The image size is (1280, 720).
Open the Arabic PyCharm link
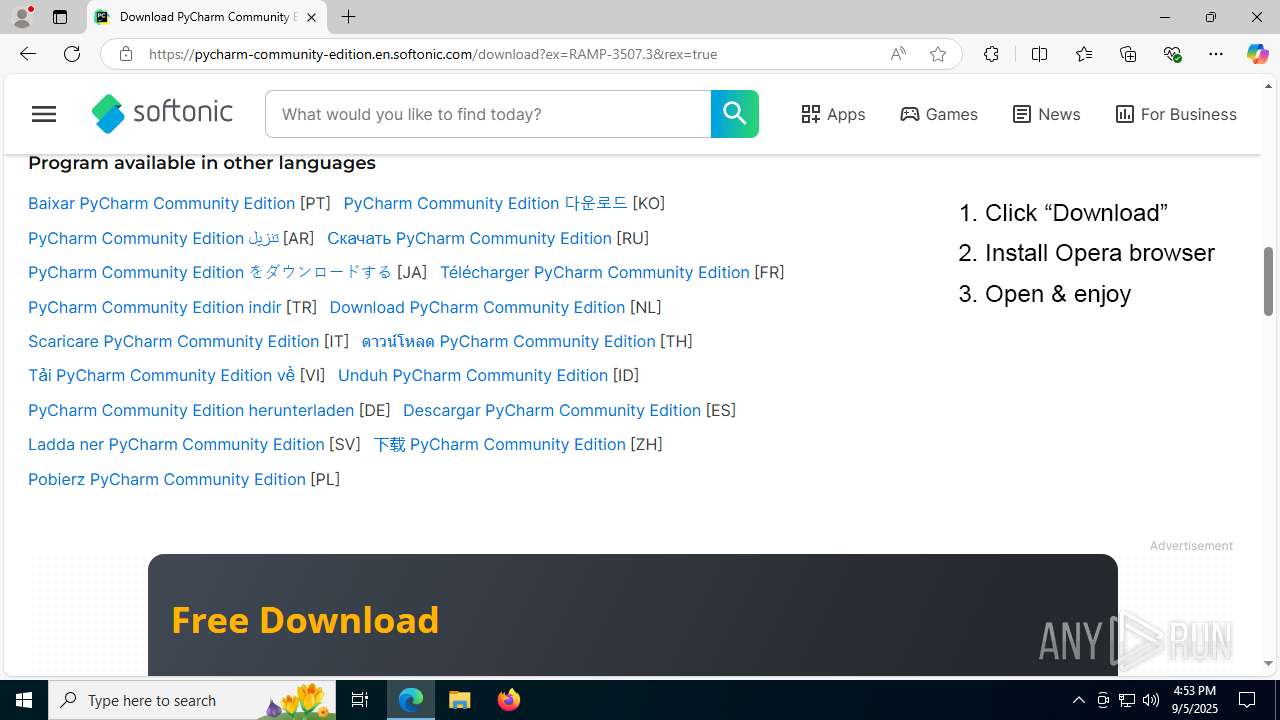point(153,238)
